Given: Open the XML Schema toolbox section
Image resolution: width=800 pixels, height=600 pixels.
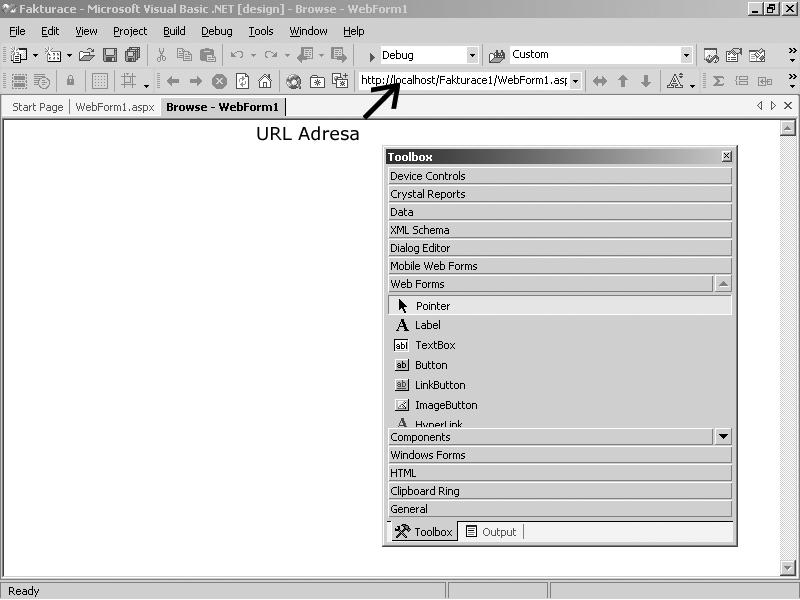Looking at the screenshot, I should tap(560, 230).
